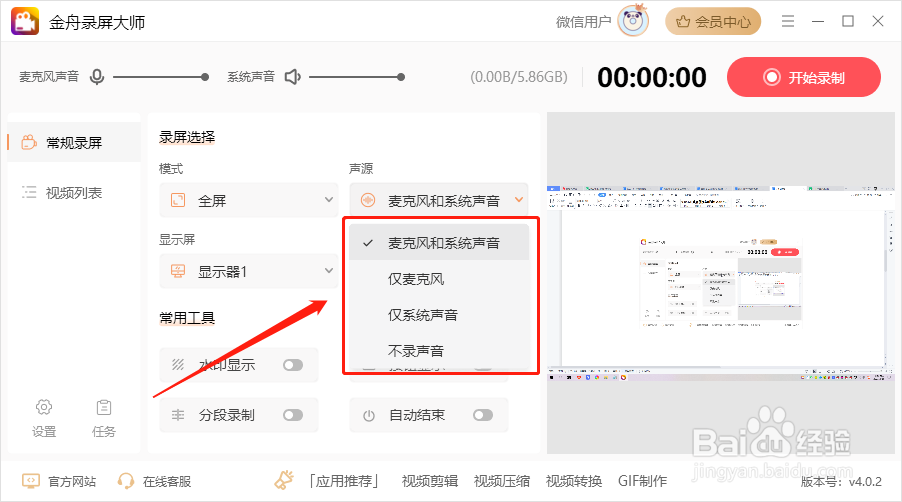This screenshot has width=902, height=502.
Task: Open 设置 settings gear
Action: [x=44, y=417]
